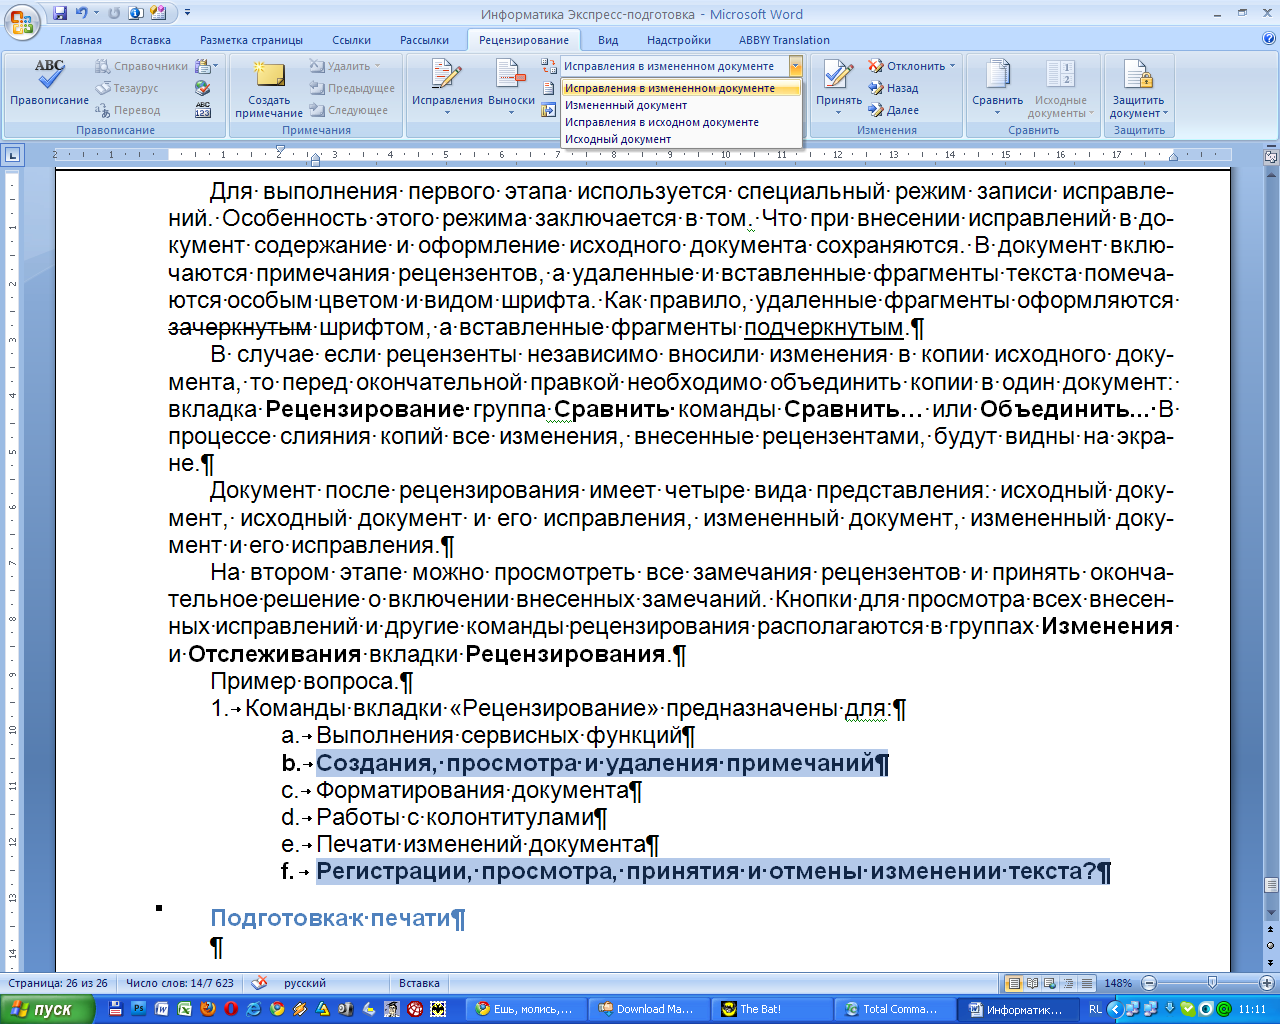Expand the Защитить документ dropdown
Image resolution: width=1280 pixels, height=1024 pixels.
click(x=1165, y=113)
